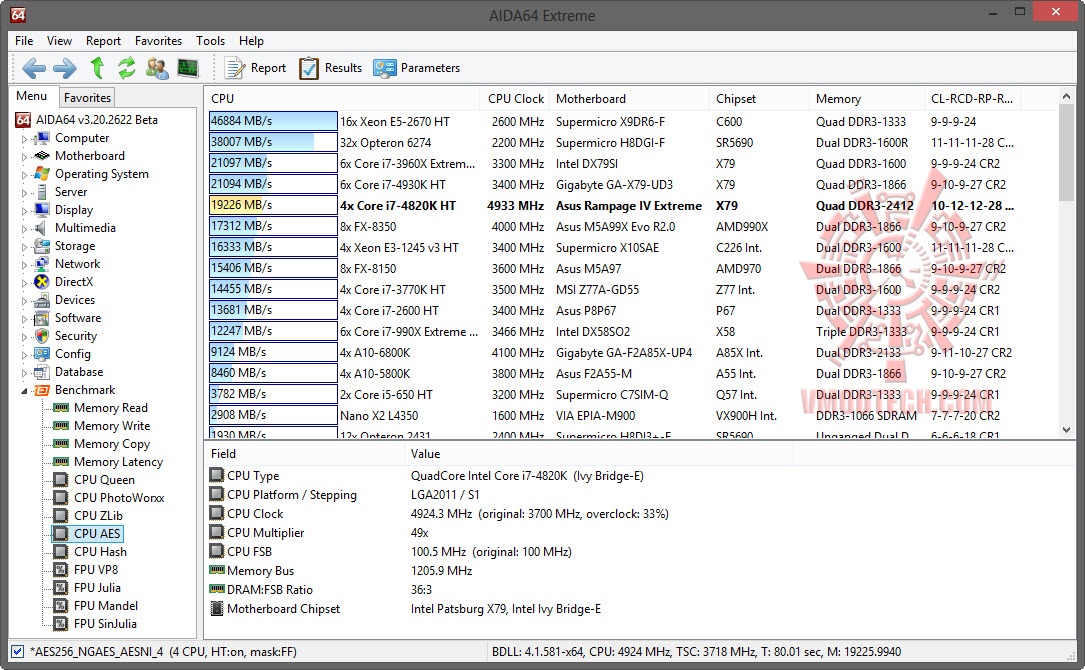Expand the Computer tree node
Viewport: 1085px width, 670px height.
coord(24,139)
